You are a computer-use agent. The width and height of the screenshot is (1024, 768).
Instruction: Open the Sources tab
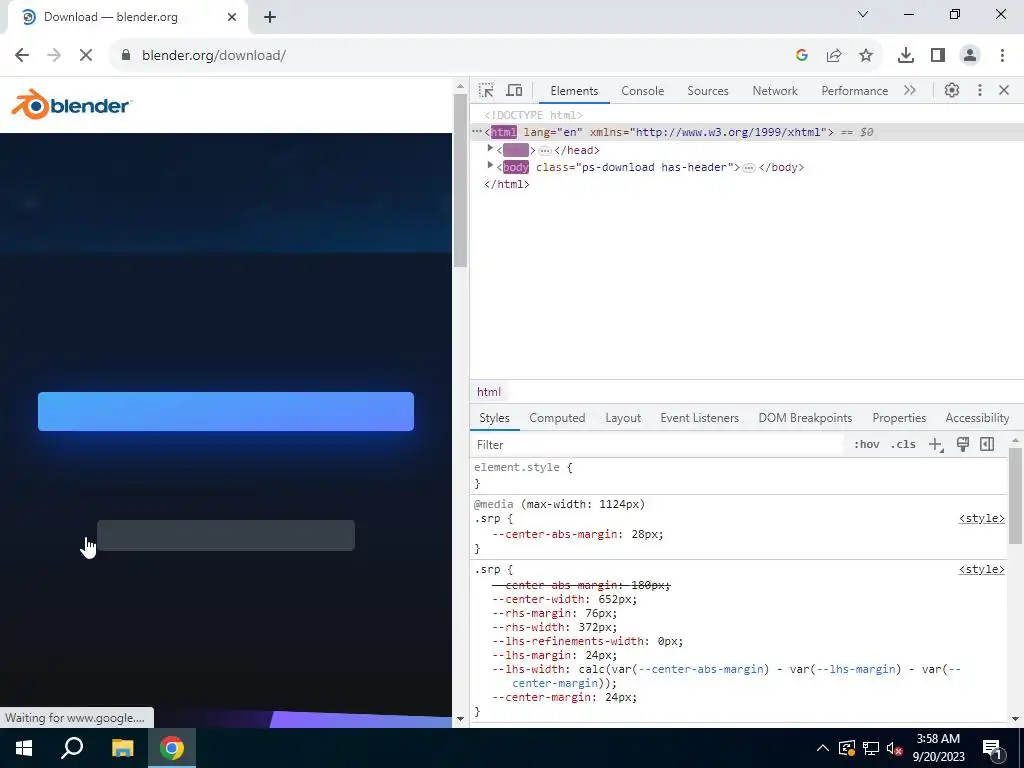coord(708,91)
